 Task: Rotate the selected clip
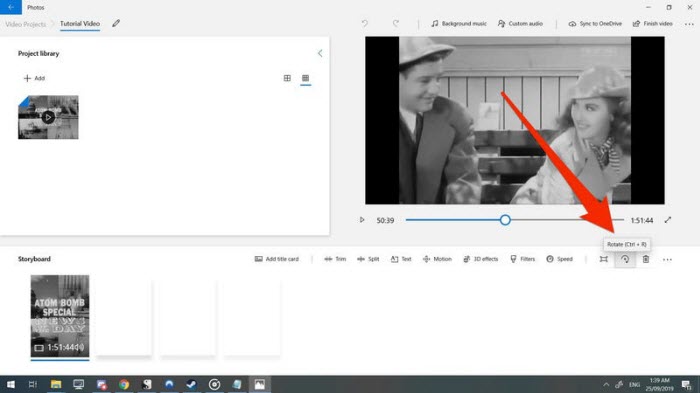(x=625, y=259)
